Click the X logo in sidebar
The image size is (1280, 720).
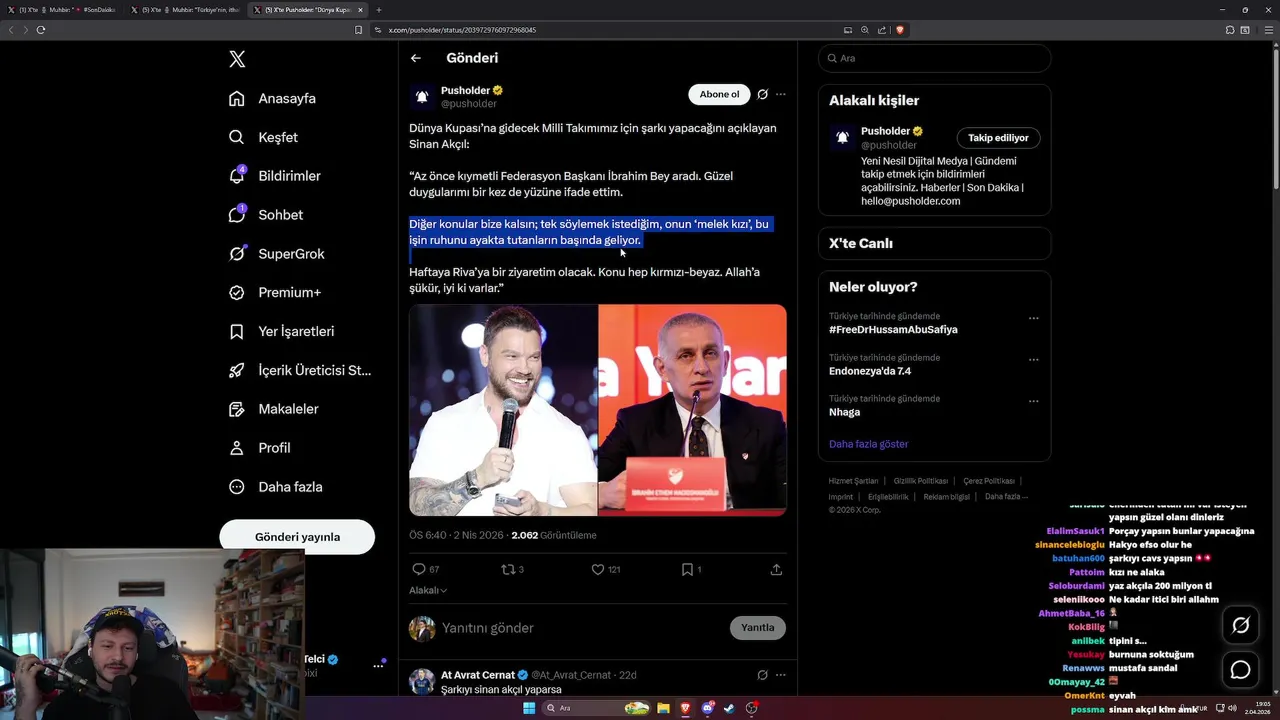[237, 59]
